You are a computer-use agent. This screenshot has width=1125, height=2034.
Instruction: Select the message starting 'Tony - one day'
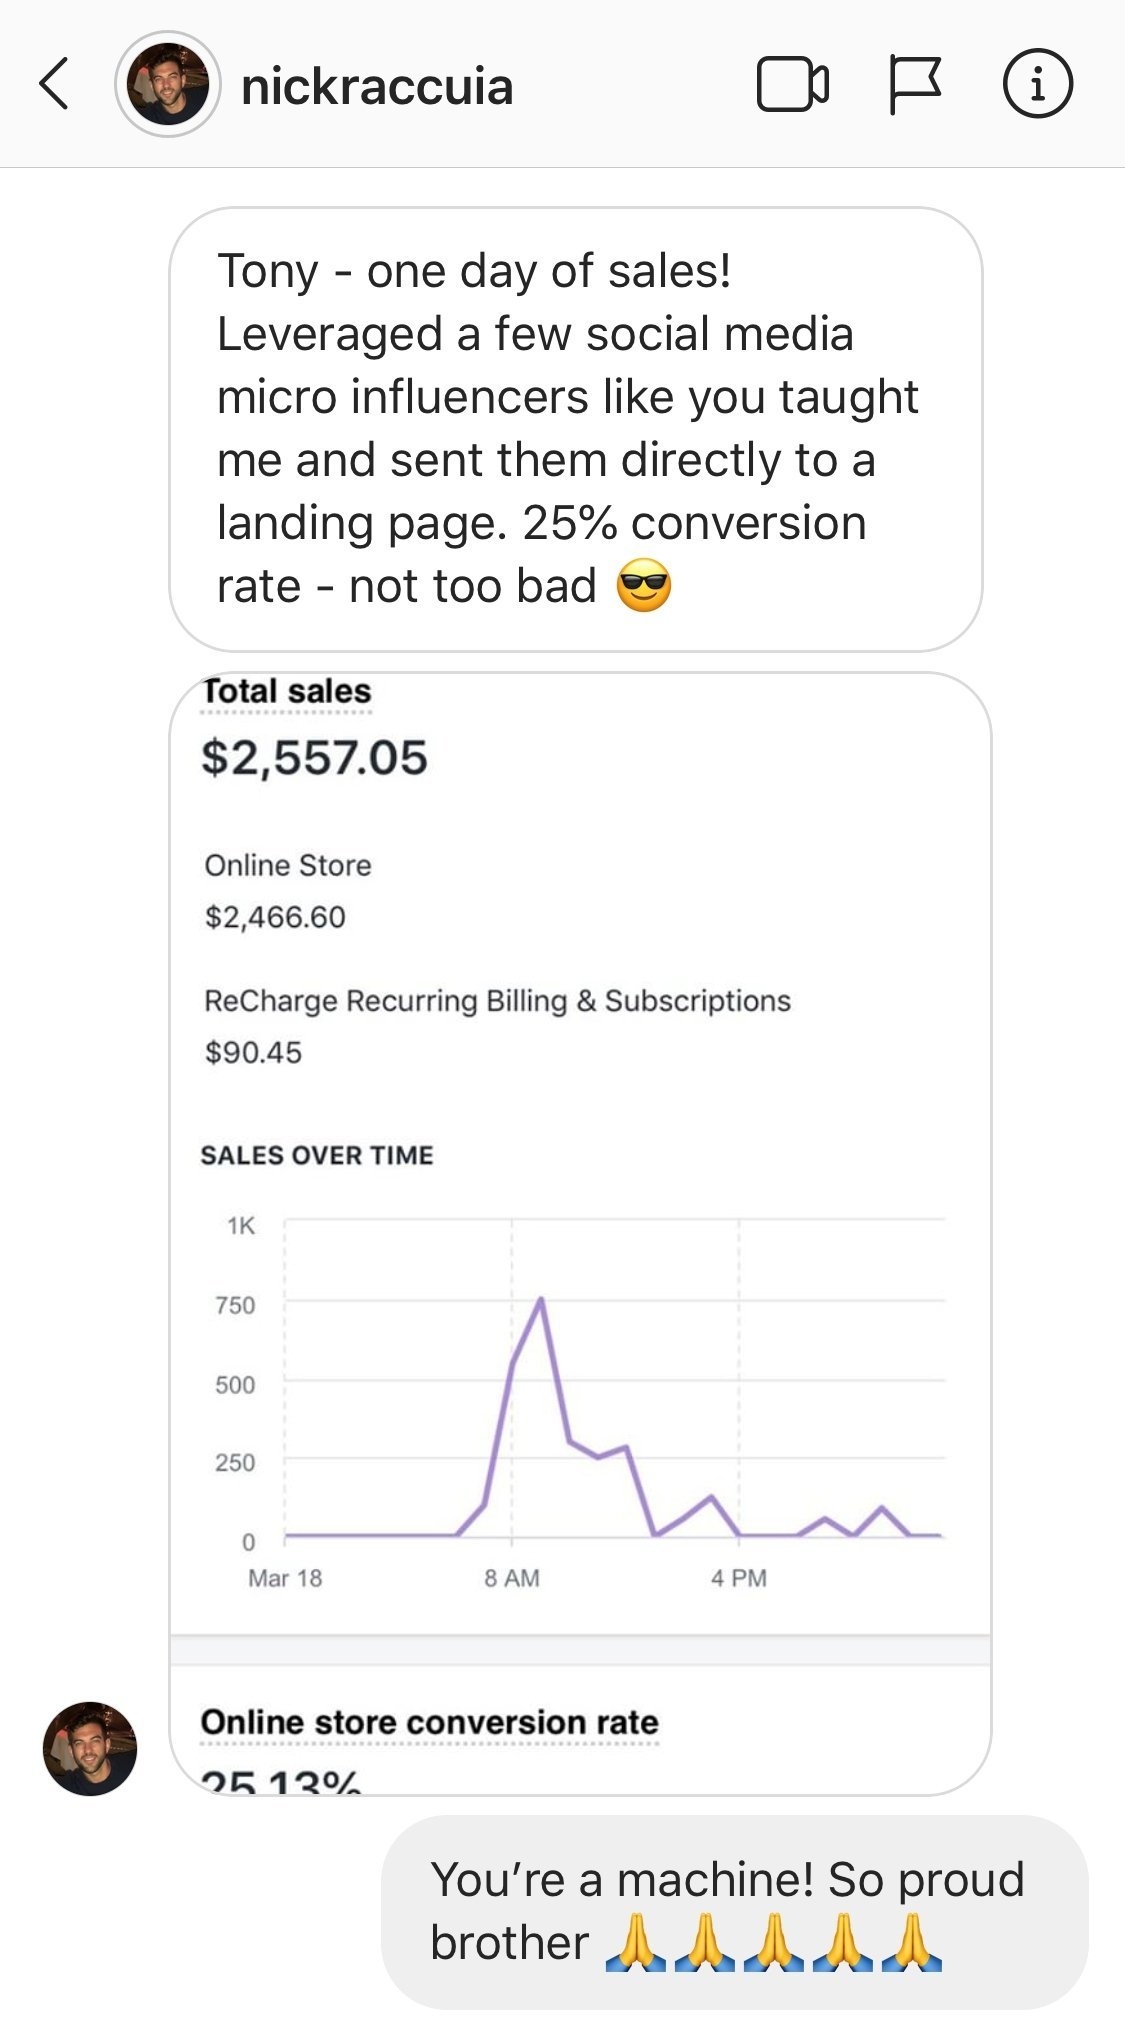coord(576,430)
